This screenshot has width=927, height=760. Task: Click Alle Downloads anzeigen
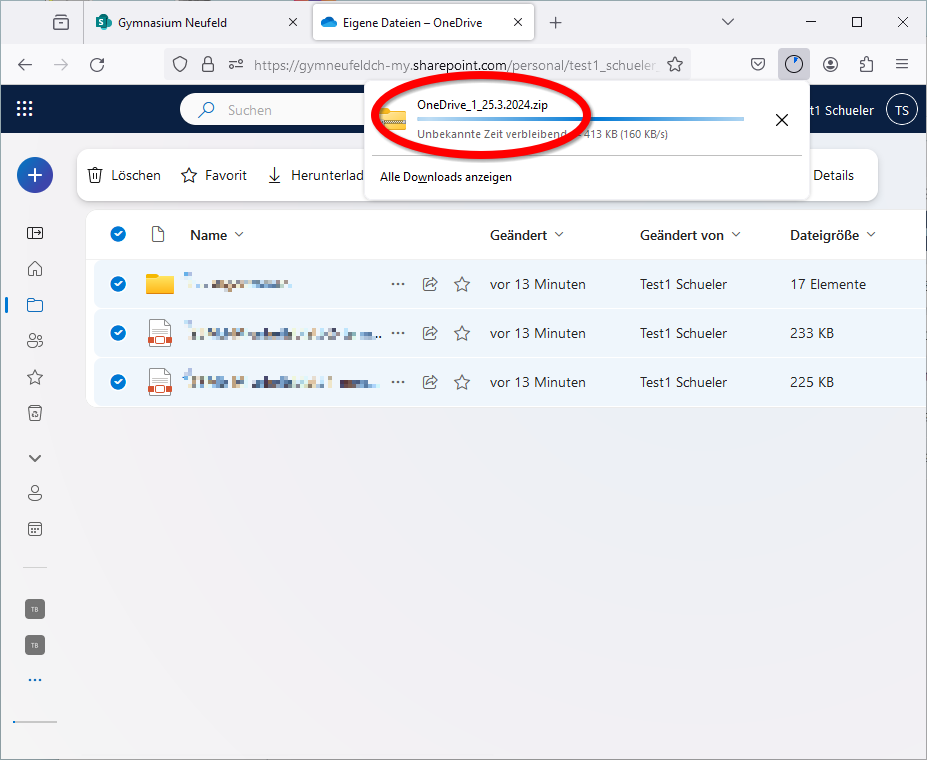[x=446, y=177]
